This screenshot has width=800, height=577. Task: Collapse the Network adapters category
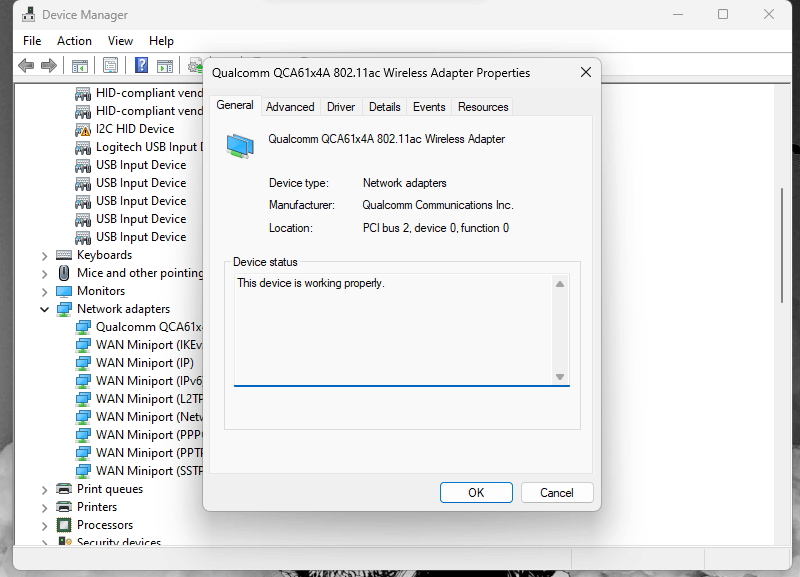pyautogui.click(x=44, y=309)
